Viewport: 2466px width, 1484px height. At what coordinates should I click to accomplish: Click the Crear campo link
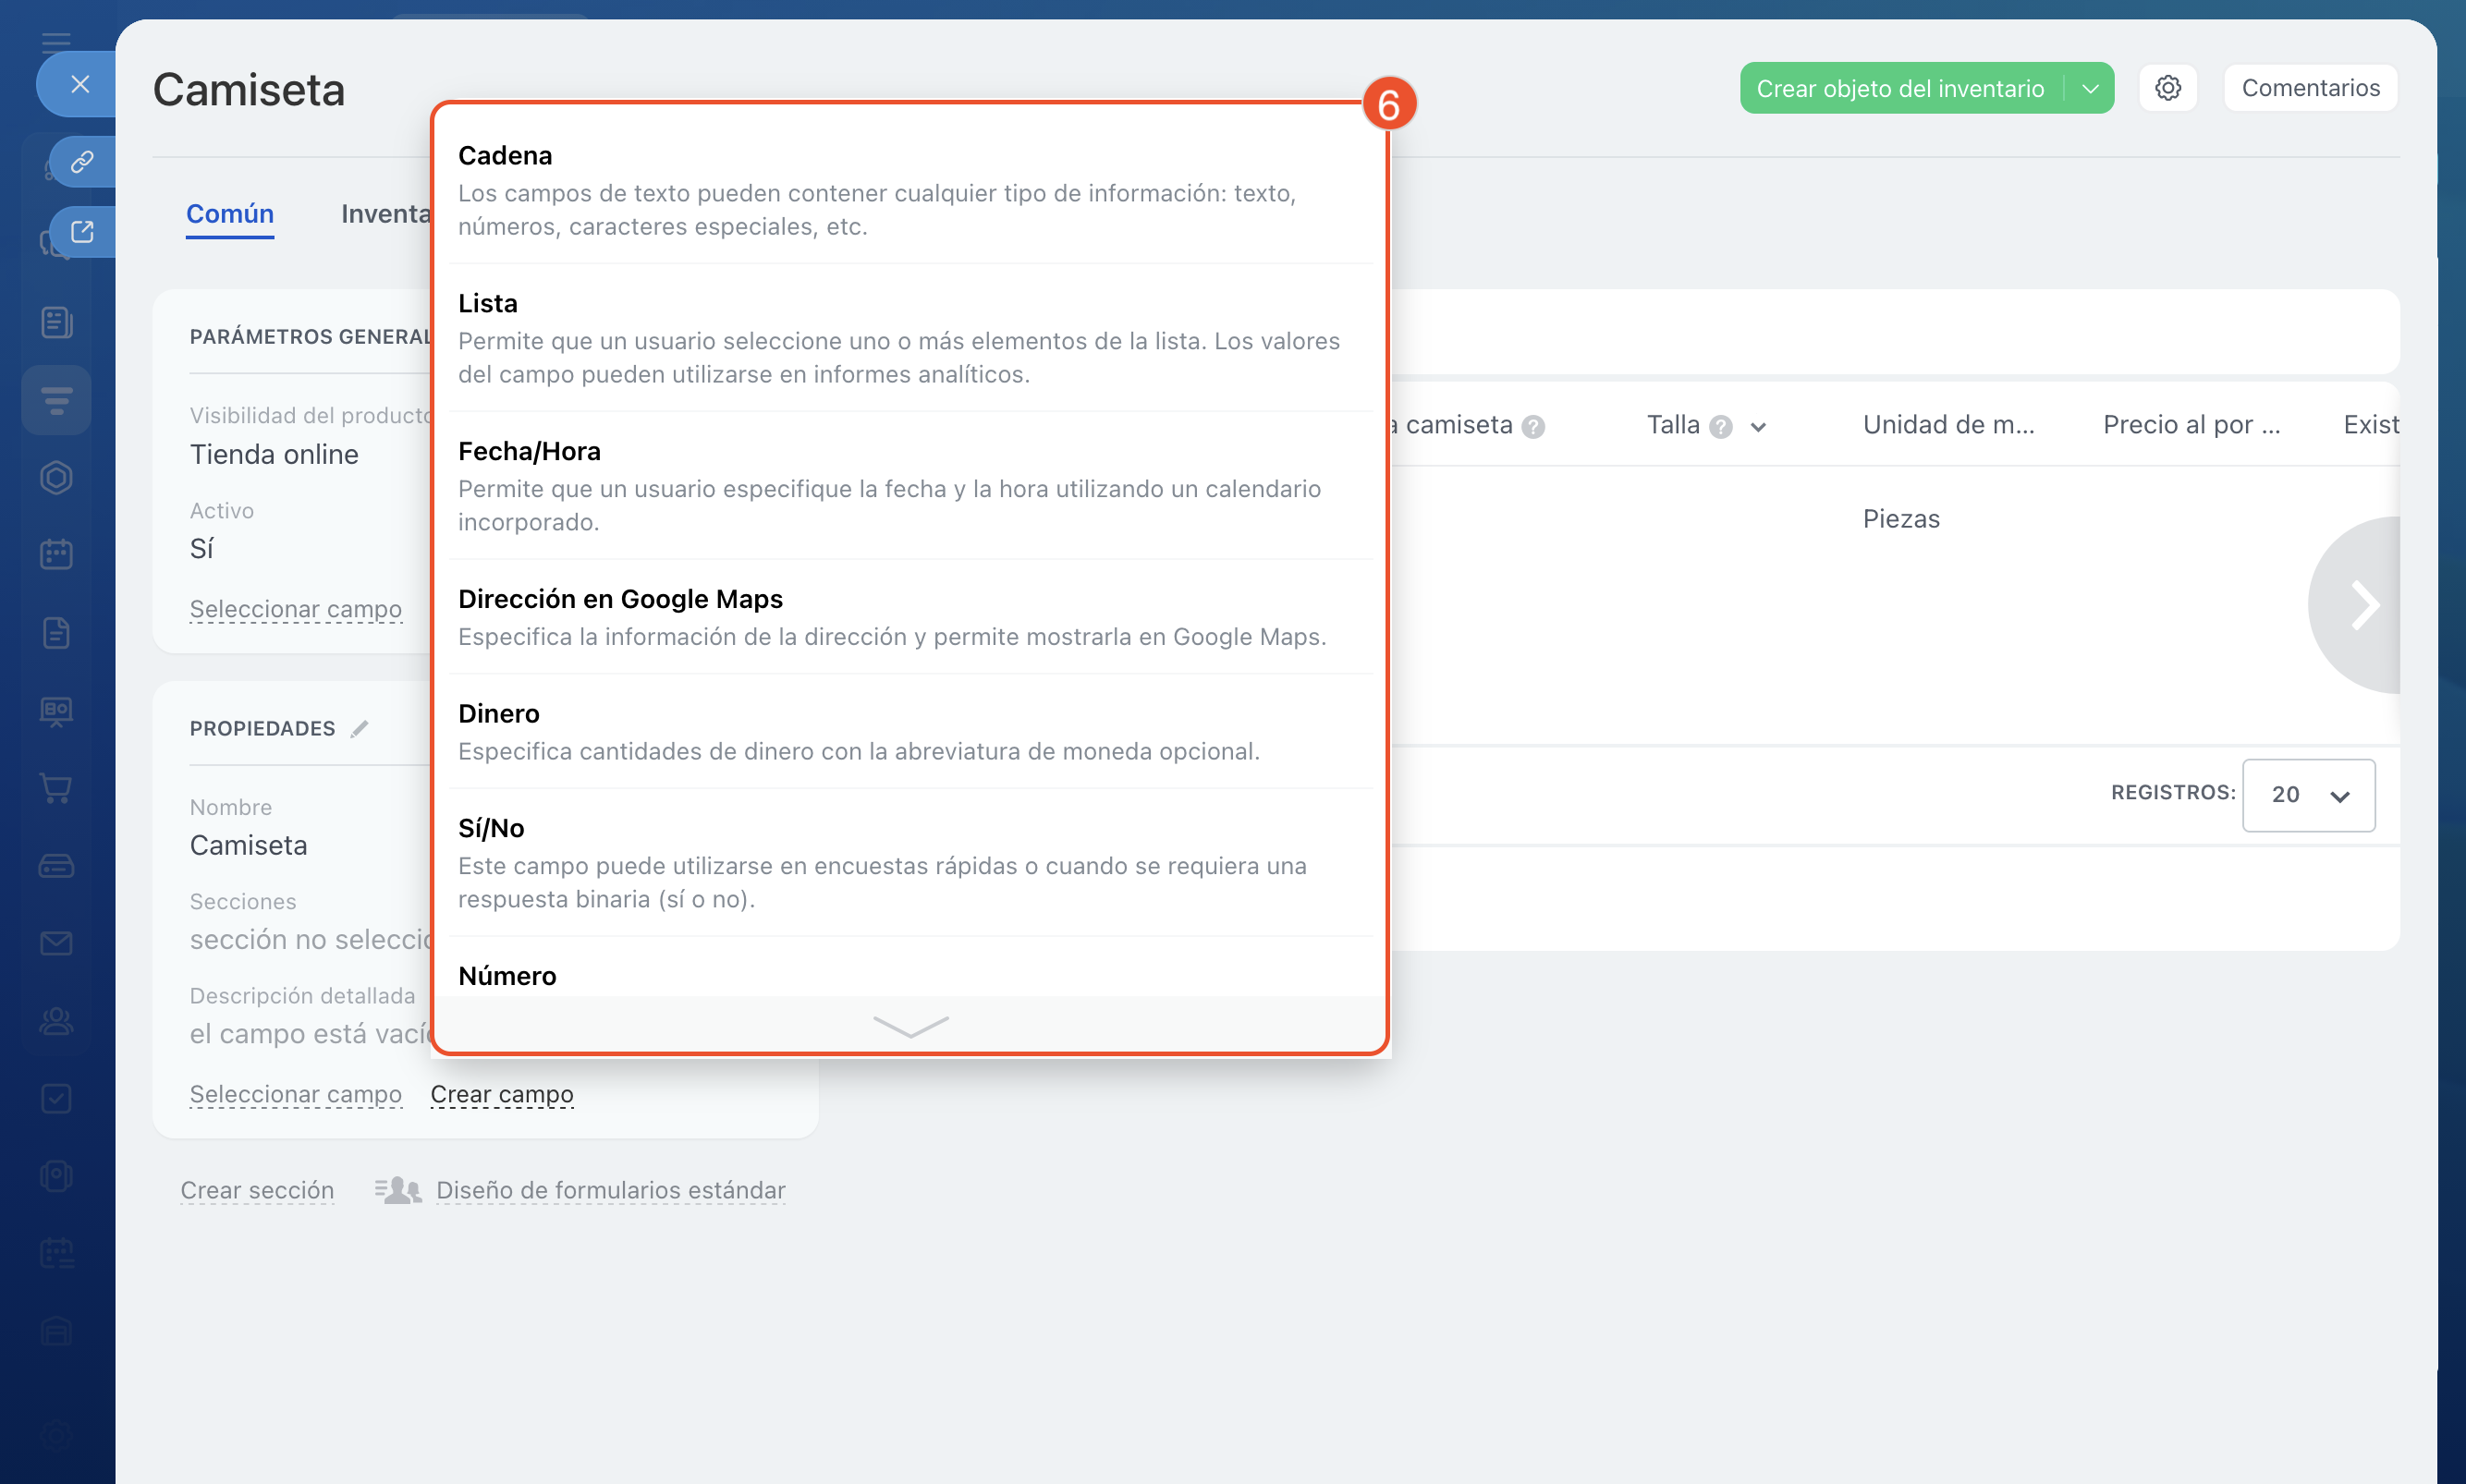[x=501, y=1094]
